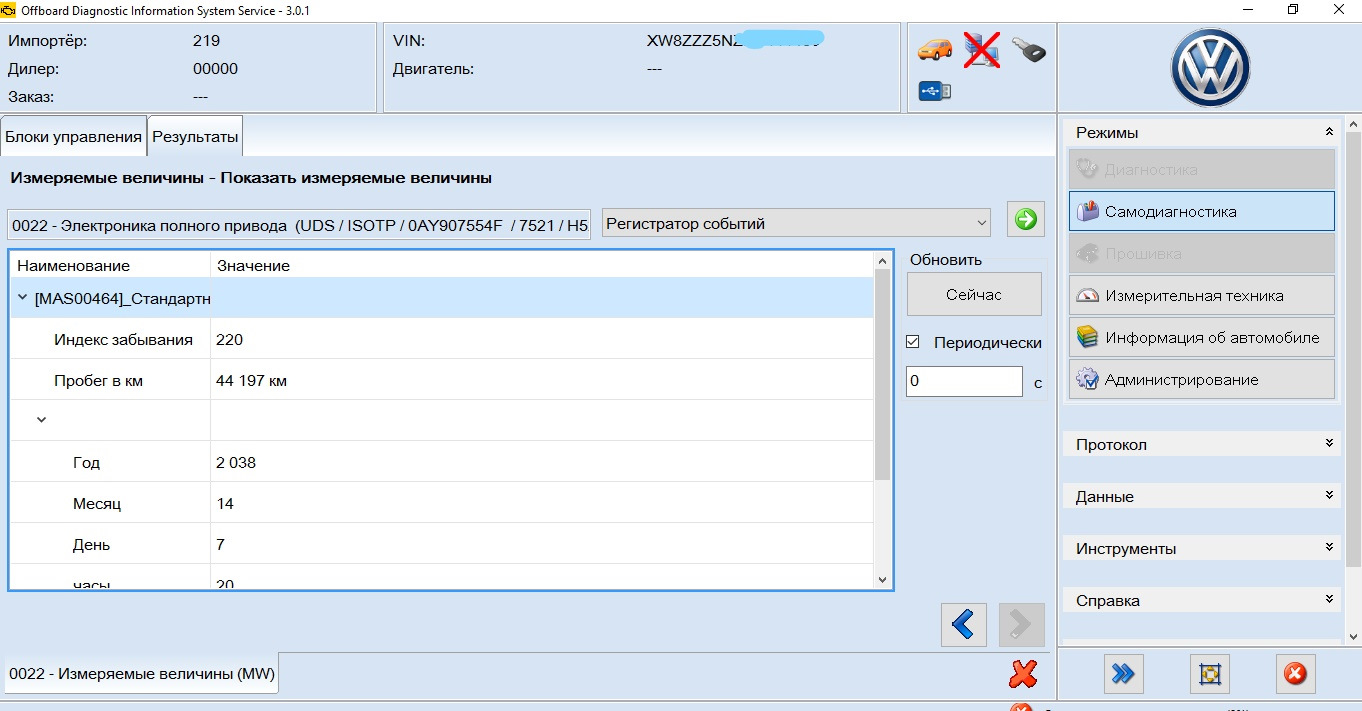The image size is (1362, 711).
Task: Click the table scroll-down arrow
Action: click(882, 579)
